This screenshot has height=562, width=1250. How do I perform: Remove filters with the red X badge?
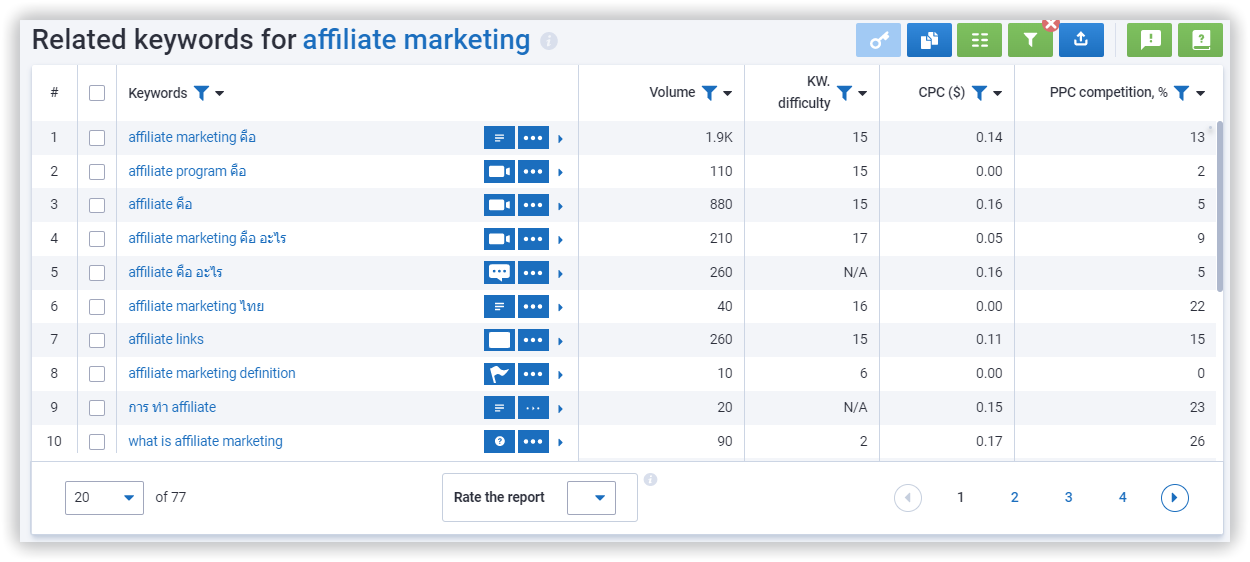point(1050,24)
